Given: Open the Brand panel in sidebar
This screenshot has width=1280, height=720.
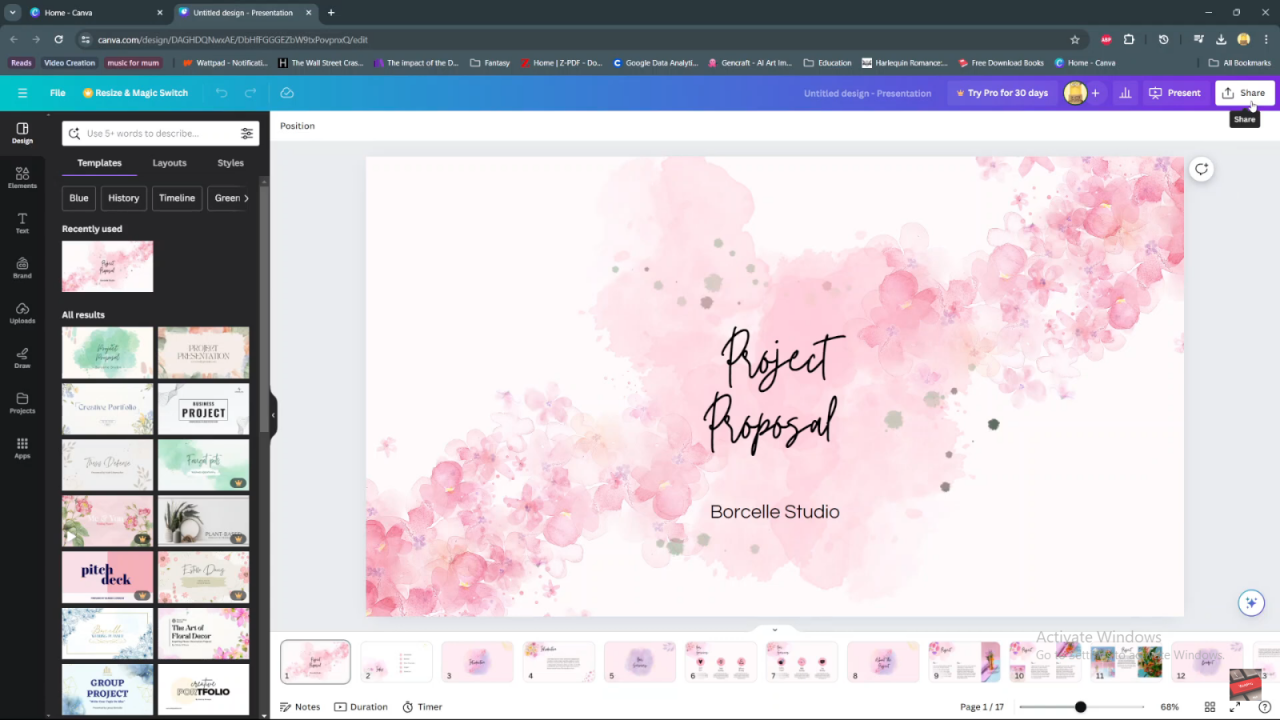Looking at the screenshot, I should click(x=22, y=268).
